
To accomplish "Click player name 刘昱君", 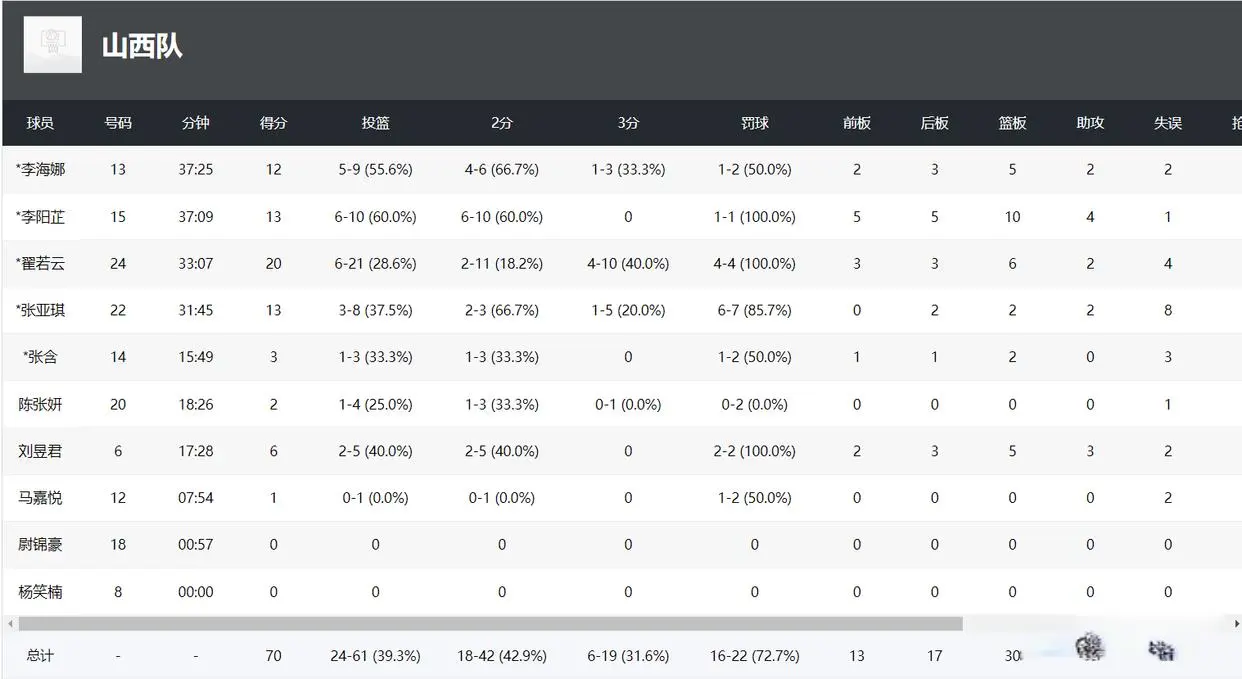I will point(40,451).
